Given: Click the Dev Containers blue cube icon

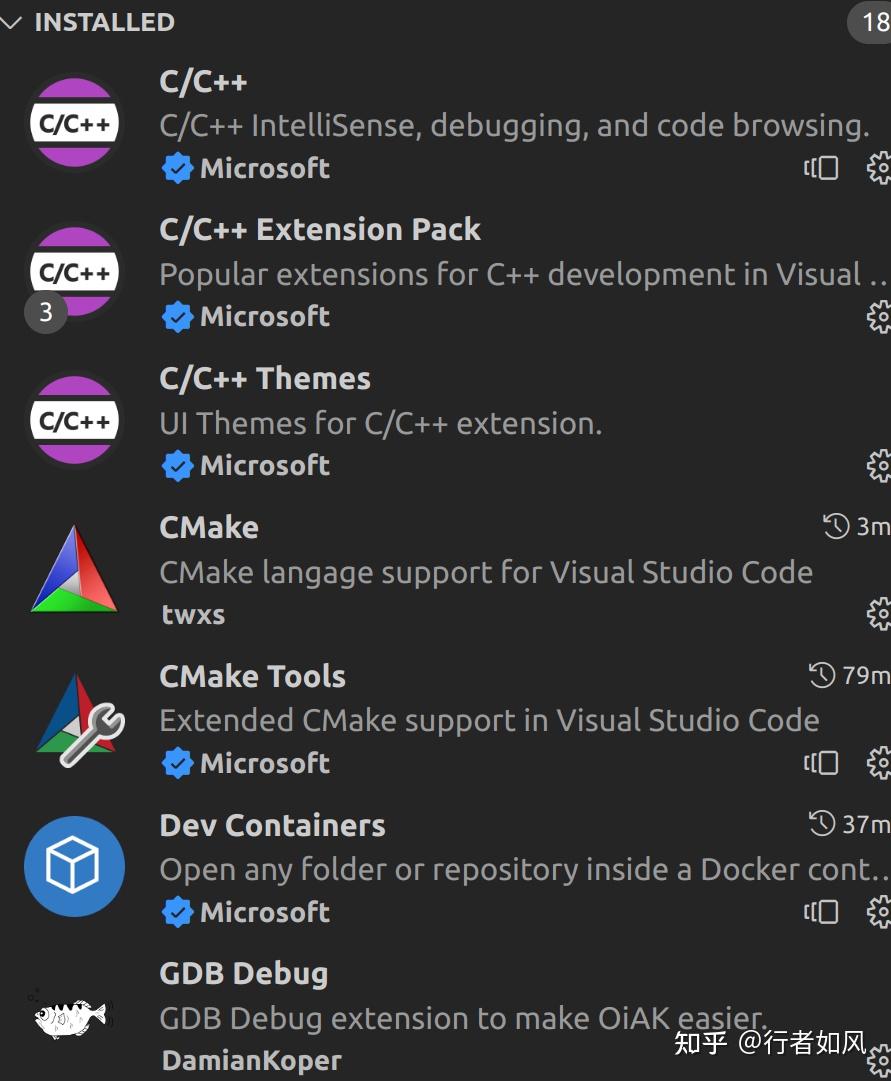Looking at the screenshot, I should coord(74,867).
